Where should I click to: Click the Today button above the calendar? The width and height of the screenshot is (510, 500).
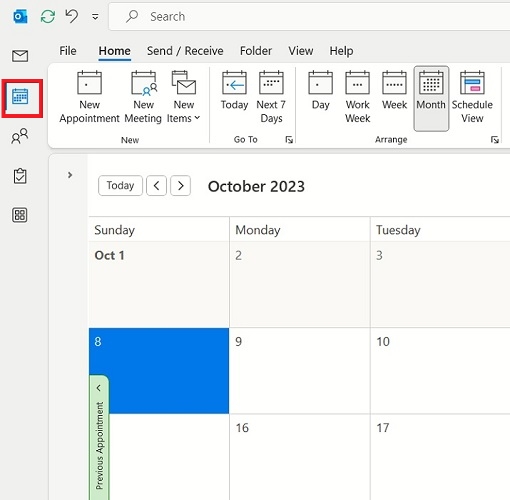click(120, 185)
